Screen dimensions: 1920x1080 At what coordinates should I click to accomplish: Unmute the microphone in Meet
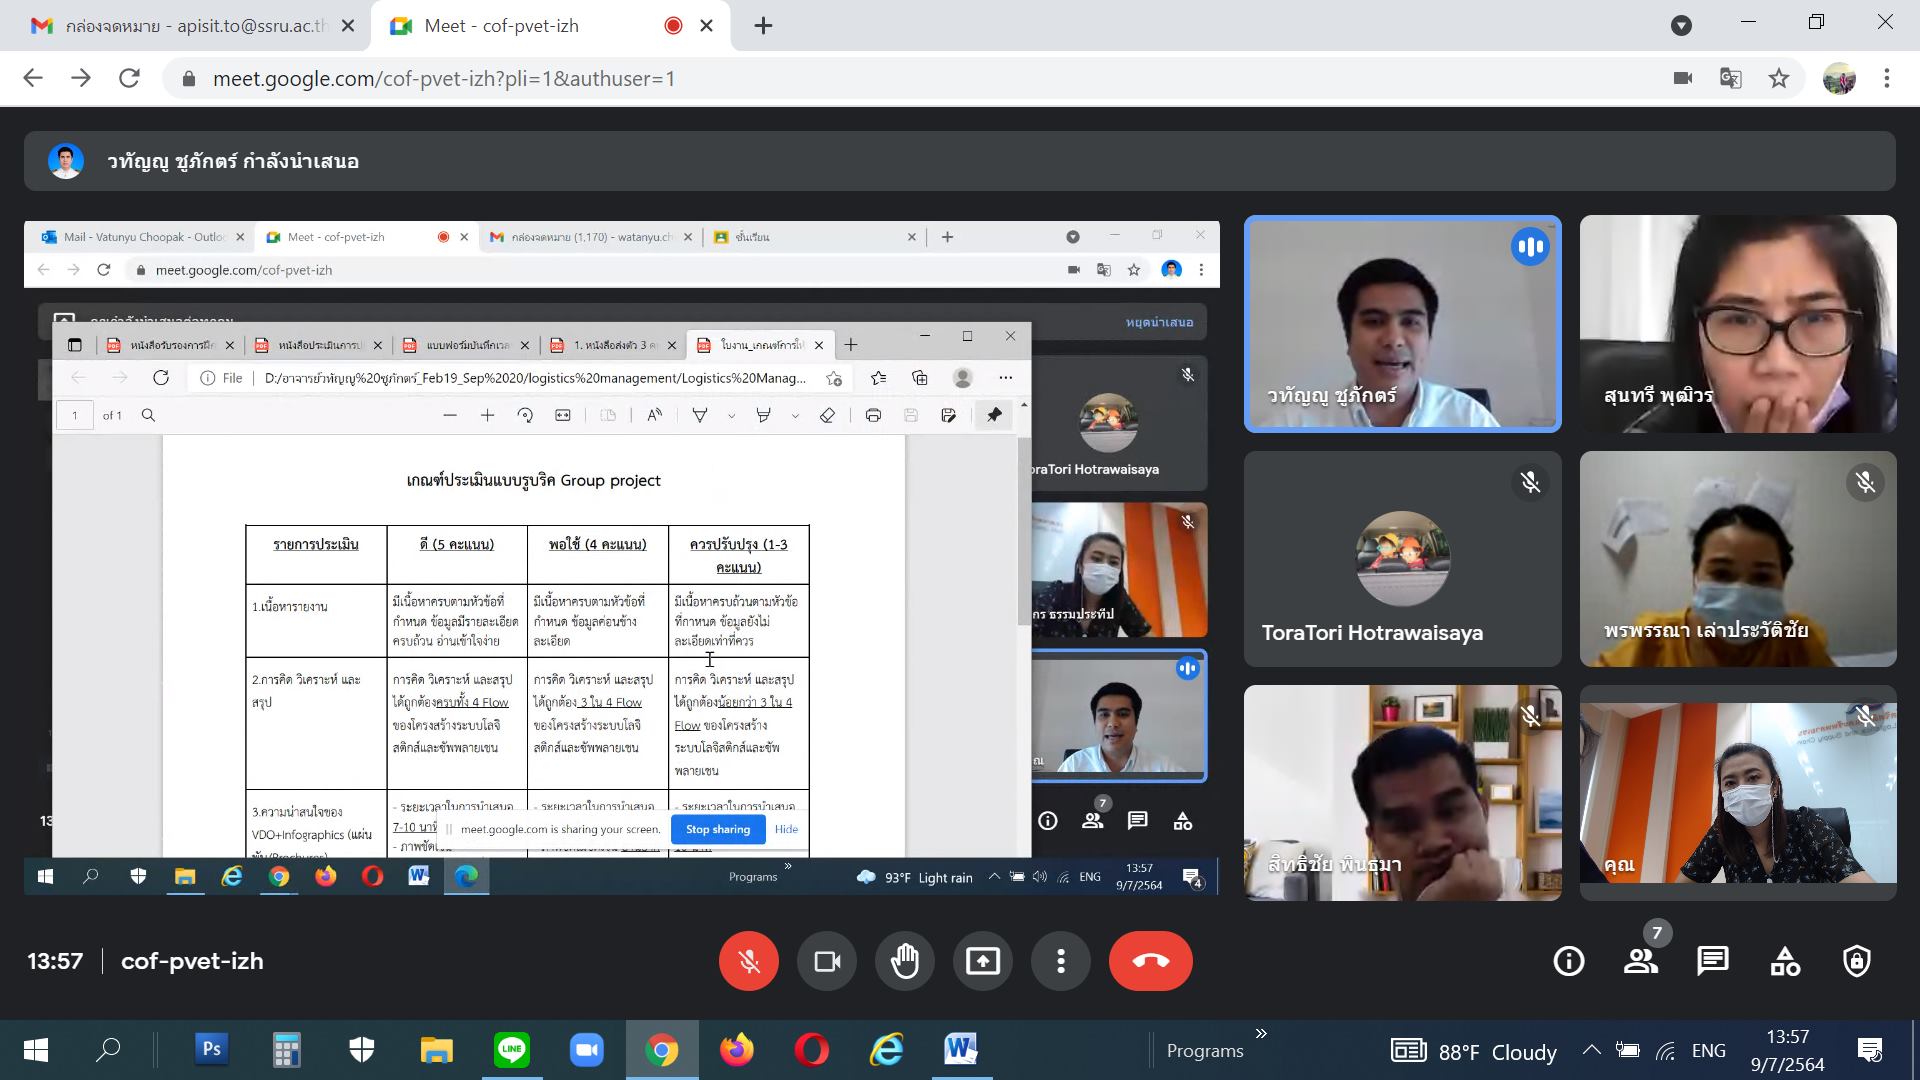click(x=748, y=961)
